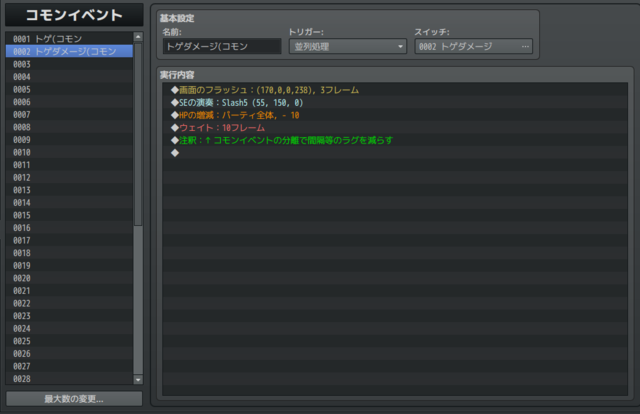The width and height of the screenshot is (640, 414).
Task: Select empty common event 0004
Action: coord(69,77)
